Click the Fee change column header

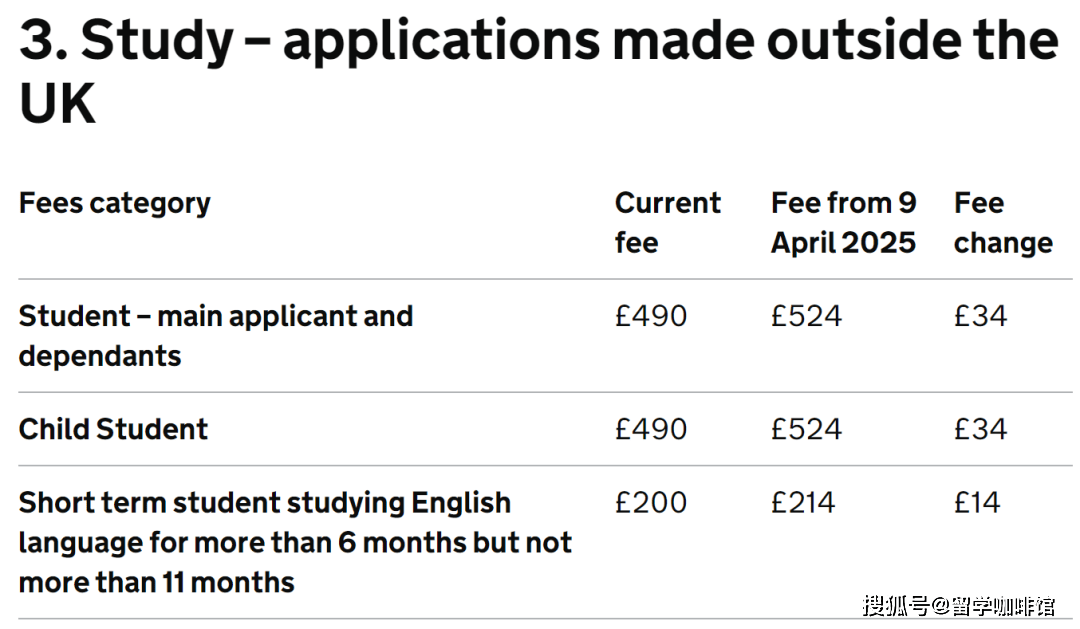[1004, 223]
